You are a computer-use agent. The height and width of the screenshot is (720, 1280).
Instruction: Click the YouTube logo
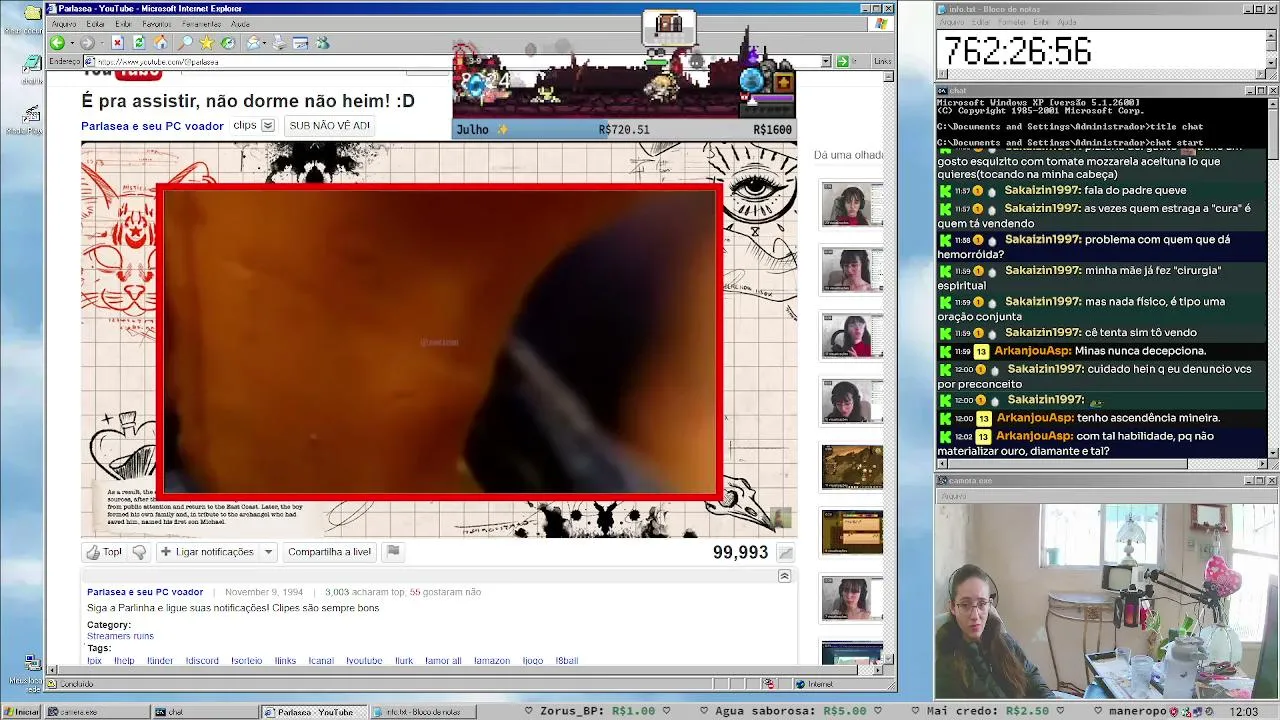(122, 73)
